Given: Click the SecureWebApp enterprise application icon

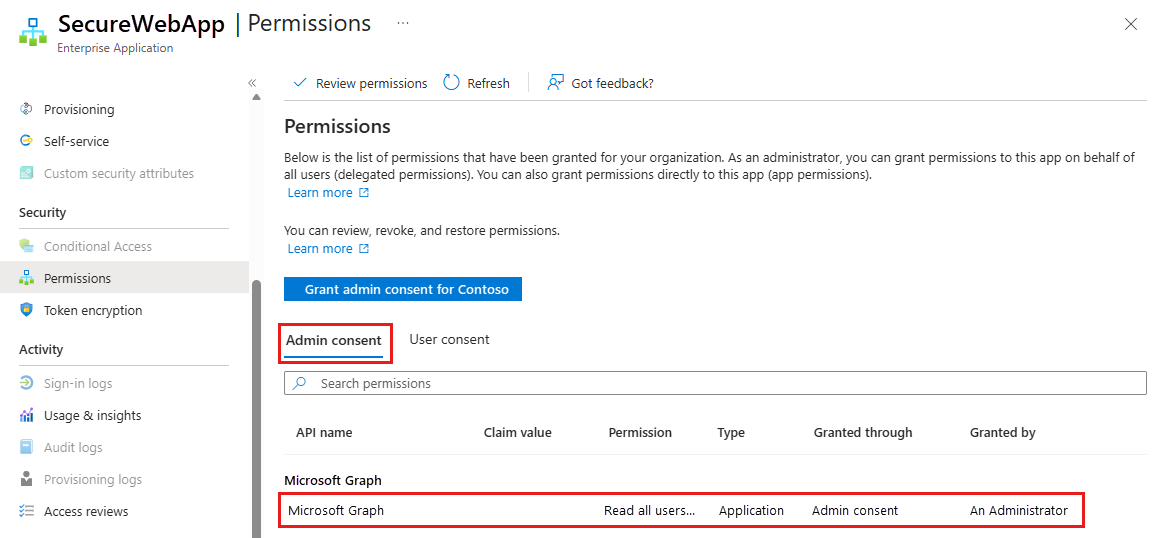Looking at the screenshot, I should pos(33,33).
